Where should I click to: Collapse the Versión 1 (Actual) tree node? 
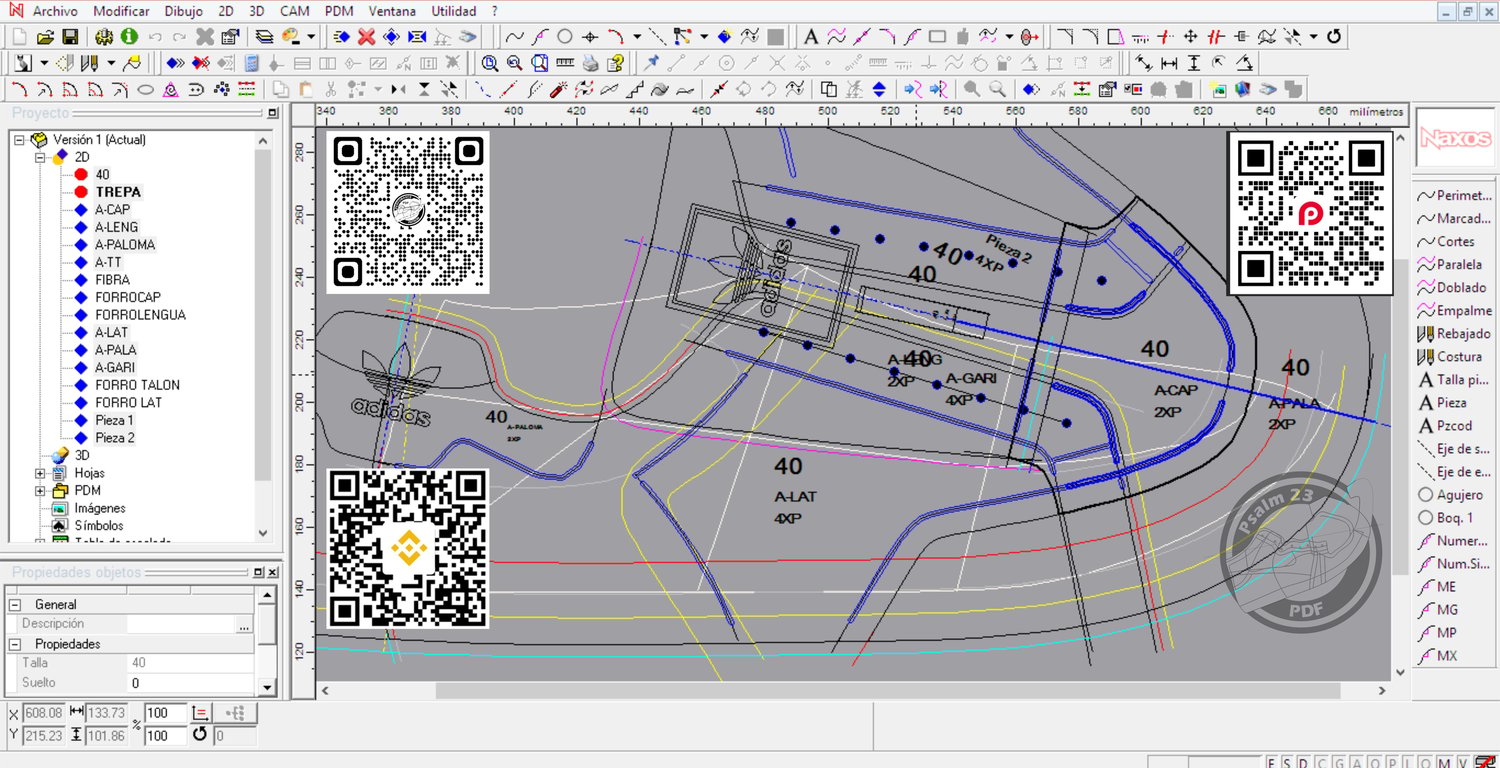(20, 140)
